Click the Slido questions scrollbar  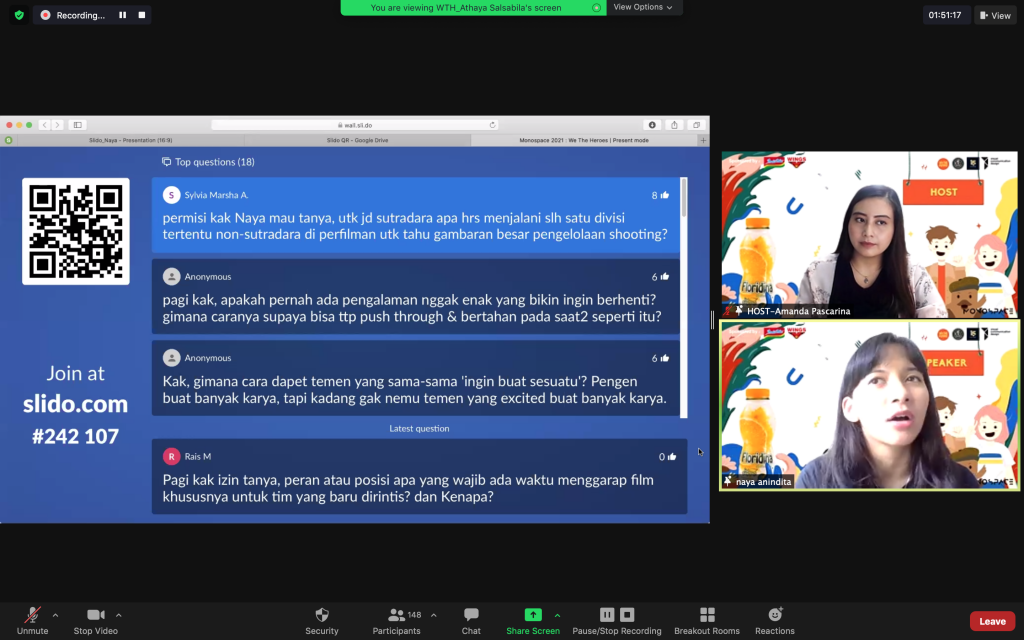[684, 197]
